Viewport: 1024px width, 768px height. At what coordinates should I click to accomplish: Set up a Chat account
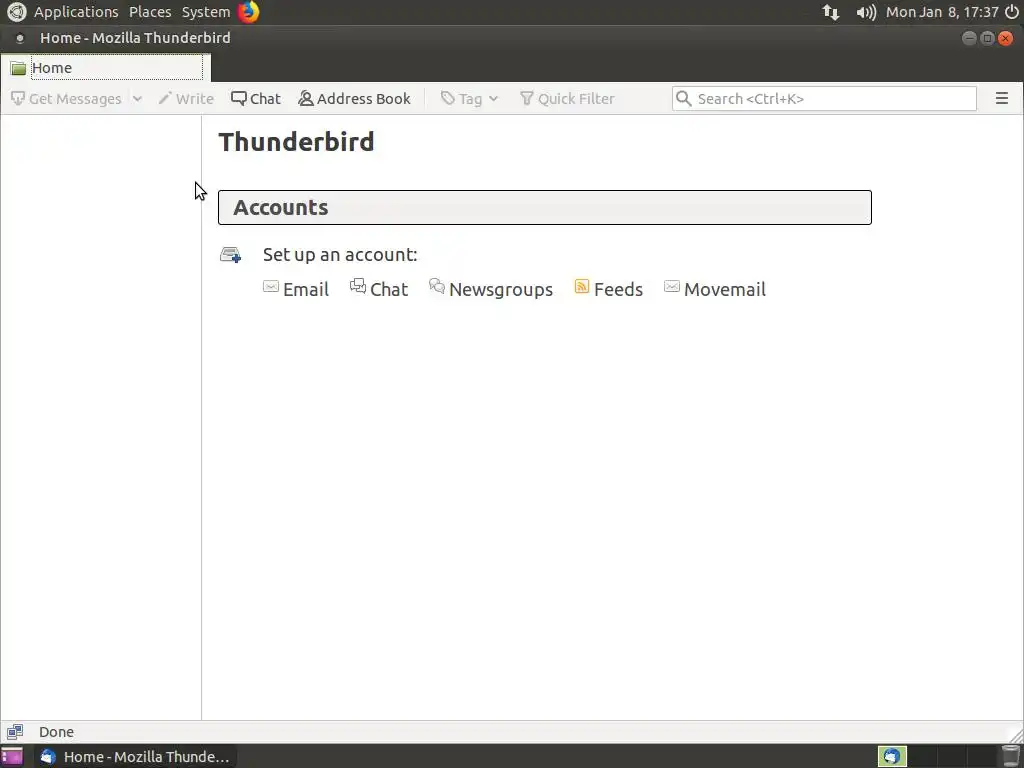point(379,289)
